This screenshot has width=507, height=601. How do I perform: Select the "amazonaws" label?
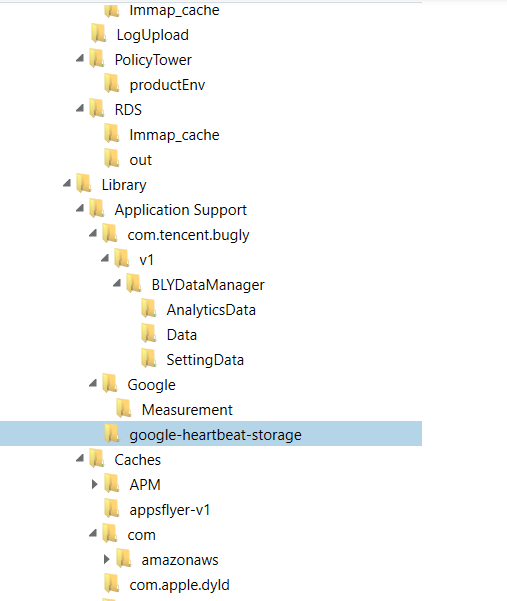point(180,560)
